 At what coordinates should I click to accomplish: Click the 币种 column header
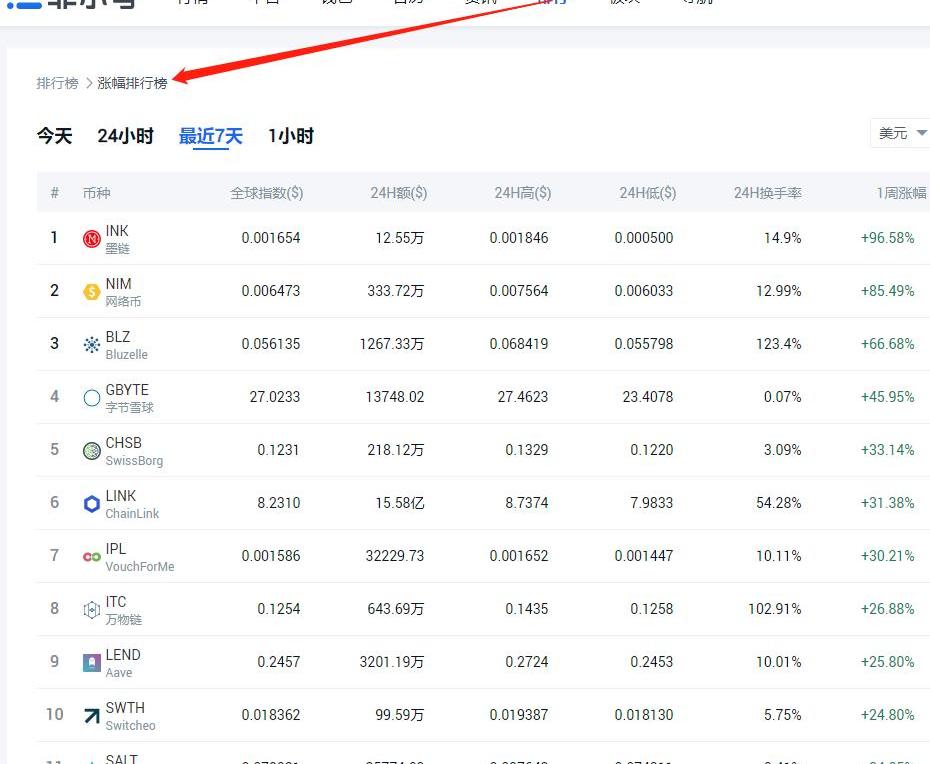[x=97, y=193]
